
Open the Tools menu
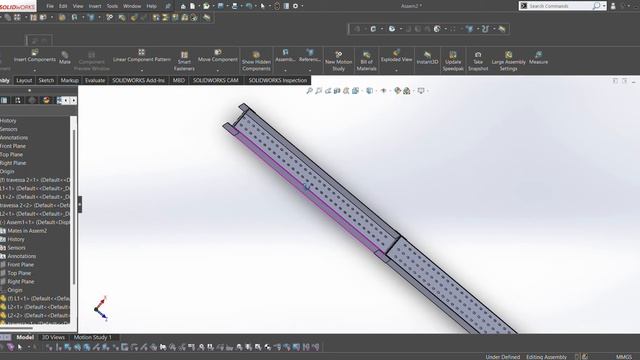click(x=112, y=6)
